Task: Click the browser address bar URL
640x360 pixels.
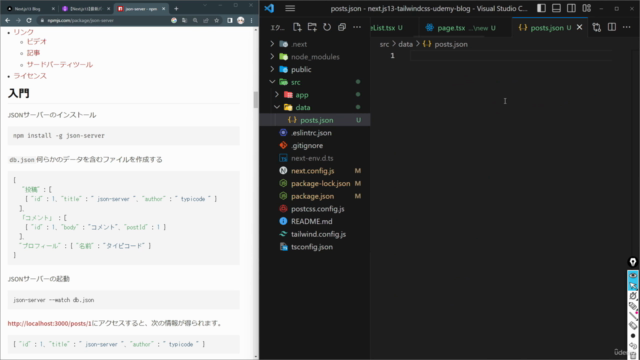Action: click(x=80, y=20)
